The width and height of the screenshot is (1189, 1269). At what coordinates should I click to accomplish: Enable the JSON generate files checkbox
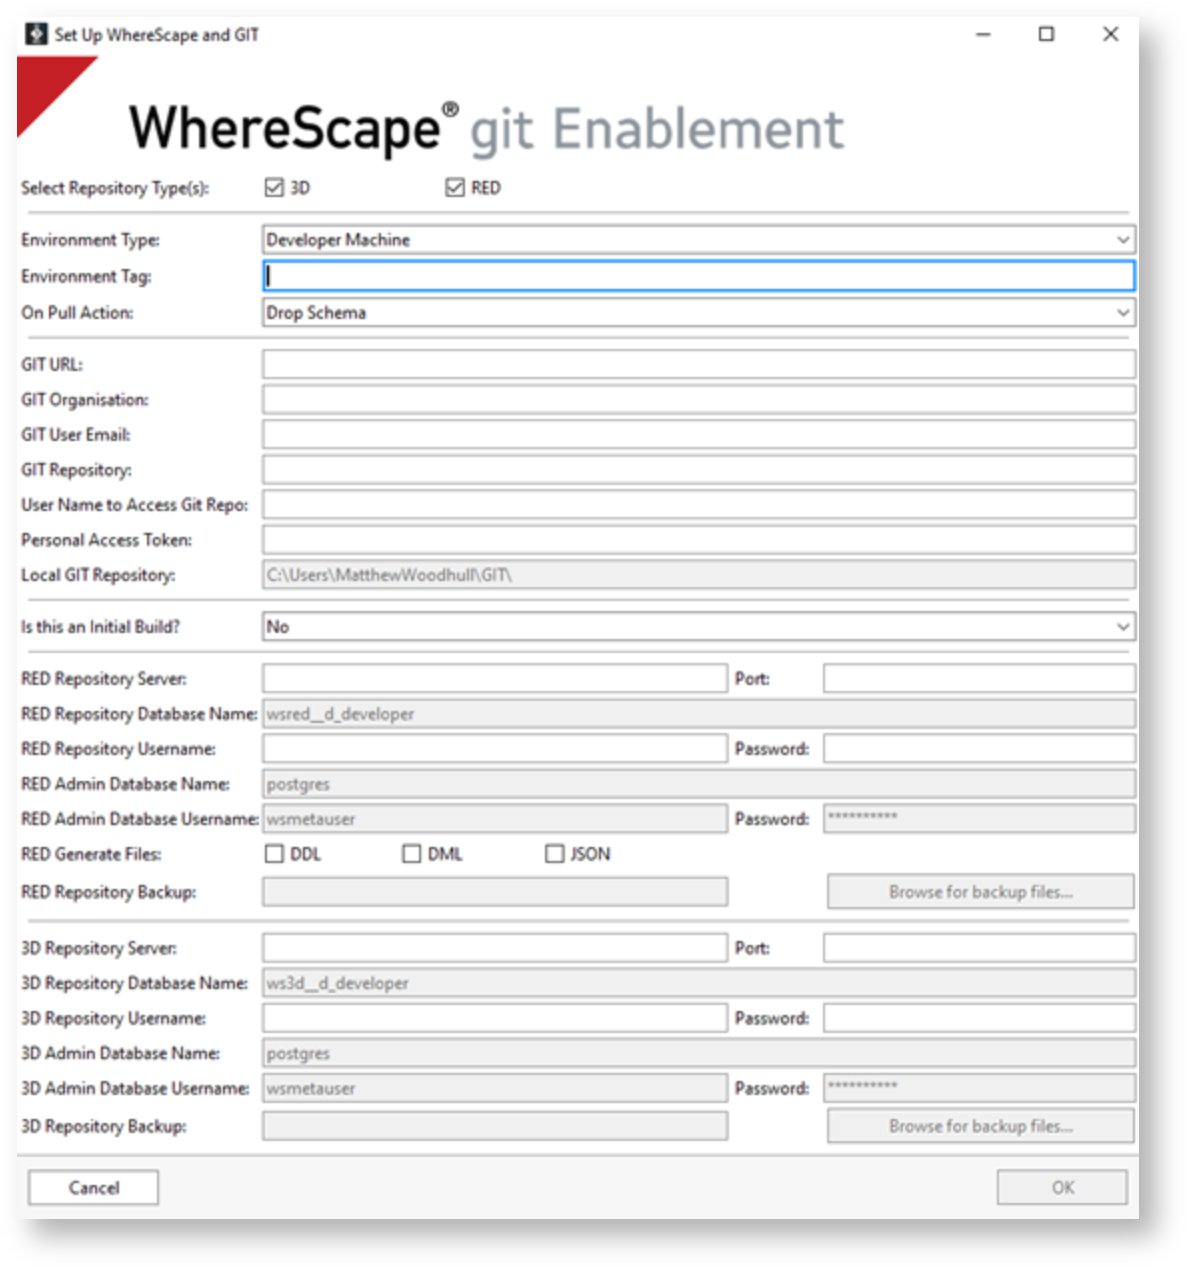coord(554,854)
